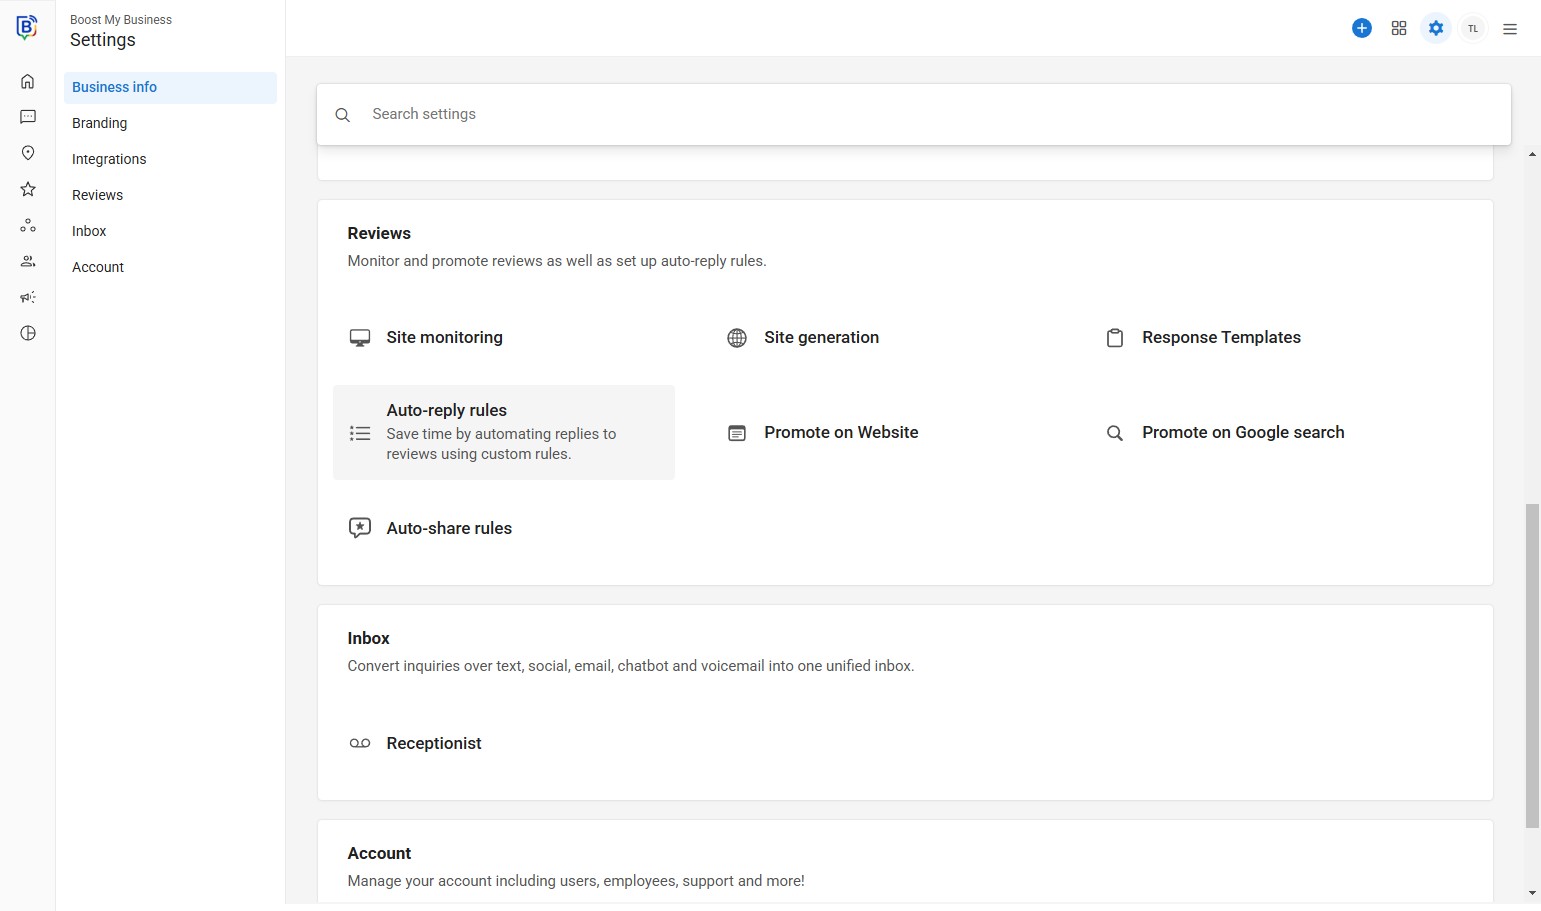The image size is (1541, 911).
Task: Select Integrations in the settings menu
Action: click(109, 159)
